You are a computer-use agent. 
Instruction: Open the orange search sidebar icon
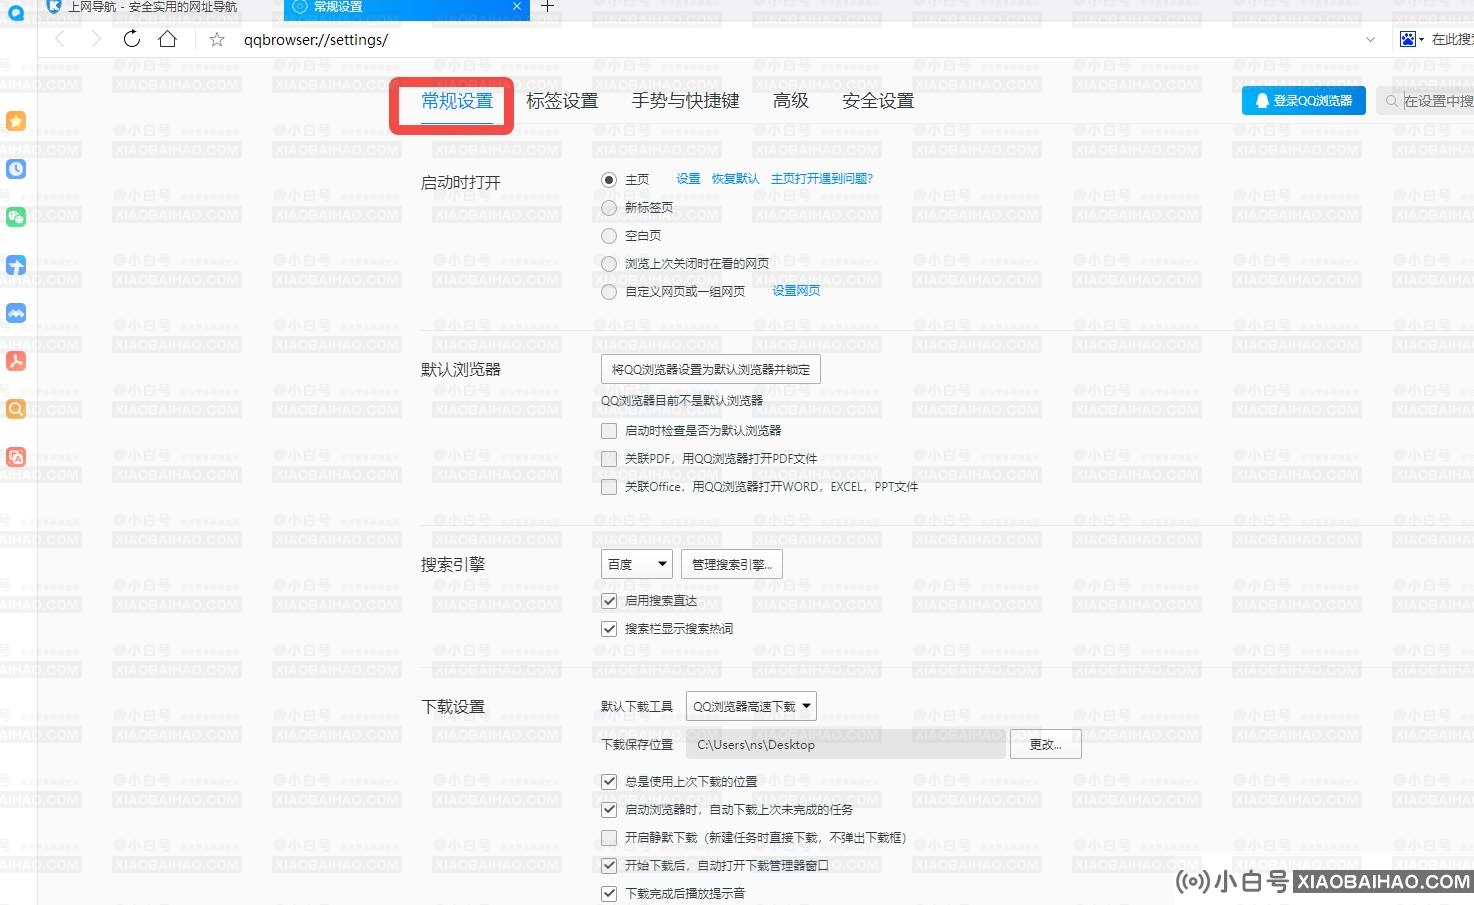click(x=16, y=409)
